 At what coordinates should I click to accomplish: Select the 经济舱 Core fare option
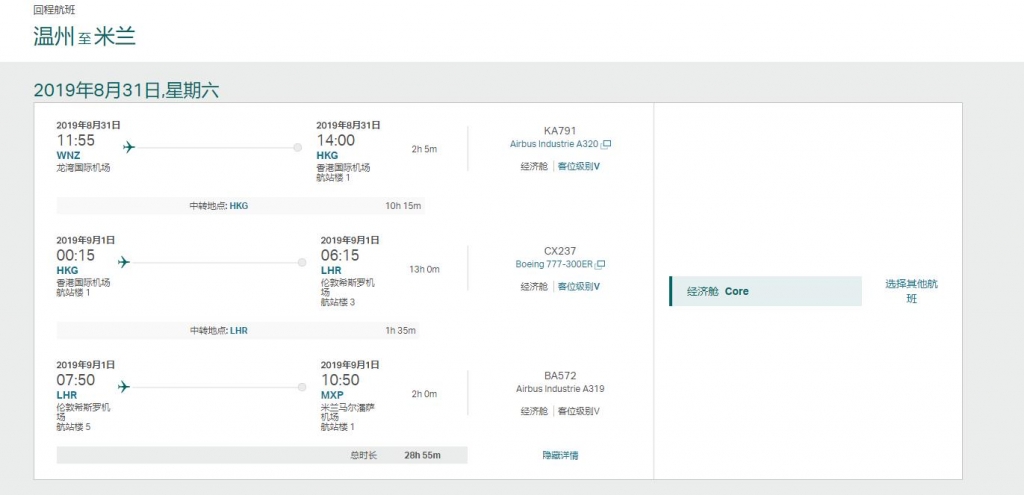765,291
